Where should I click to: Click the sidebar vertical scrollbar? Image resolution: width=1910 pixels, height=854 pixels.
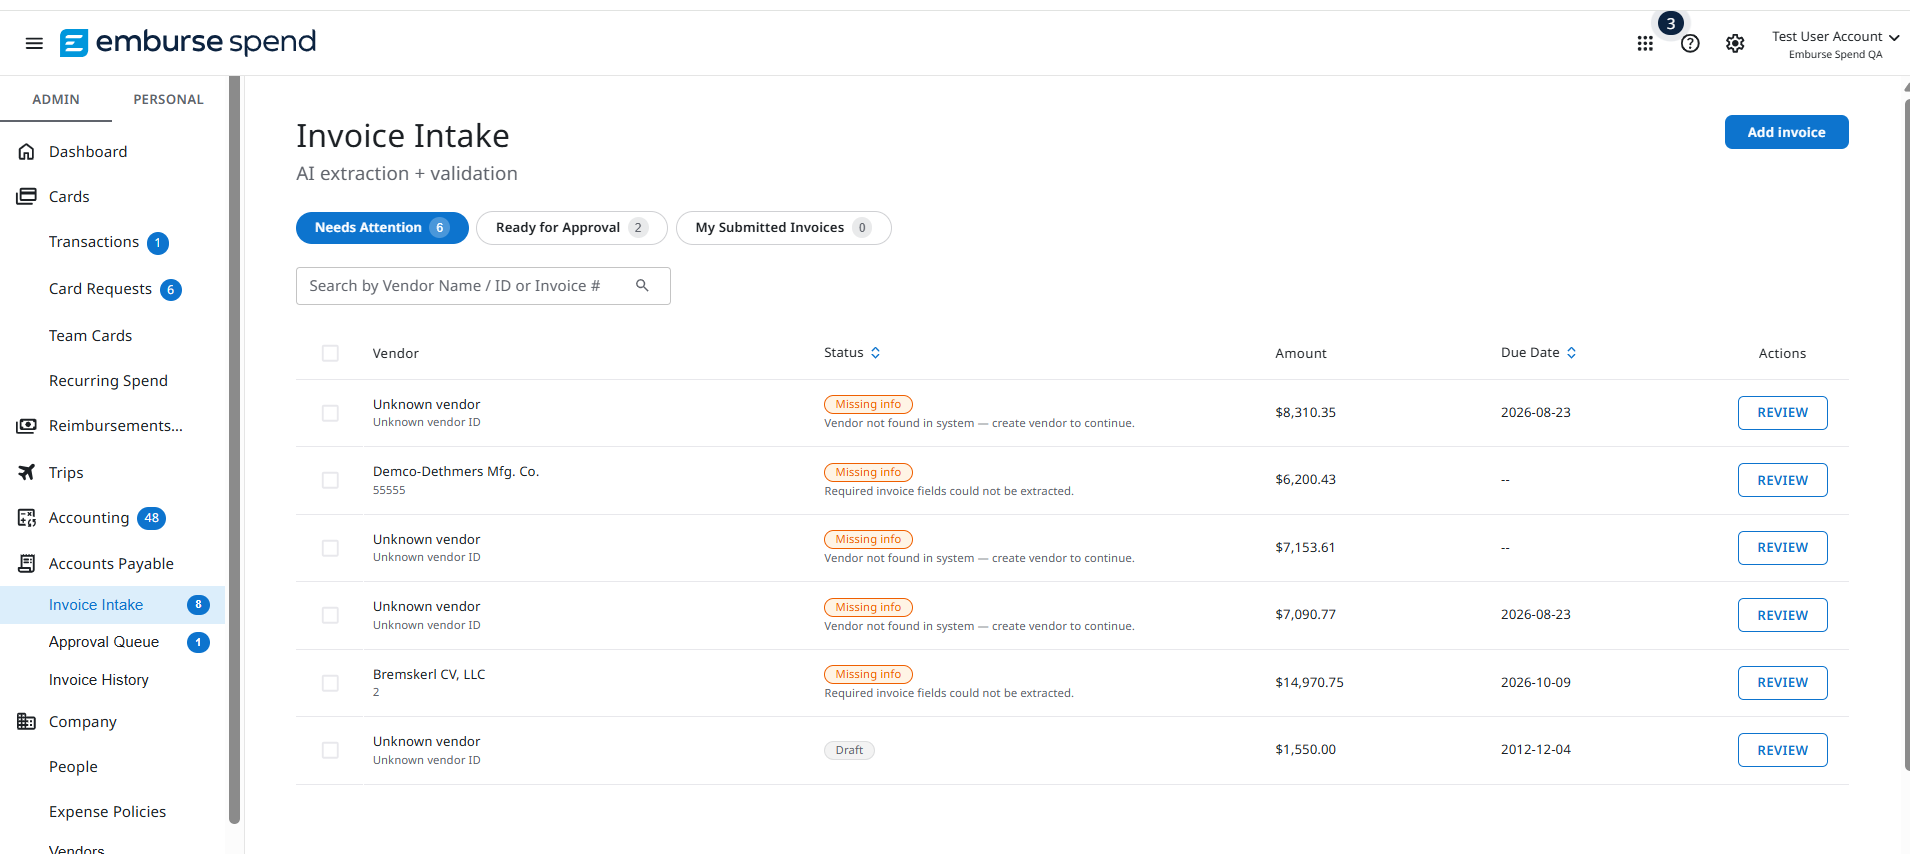click(x=234, y=450)
